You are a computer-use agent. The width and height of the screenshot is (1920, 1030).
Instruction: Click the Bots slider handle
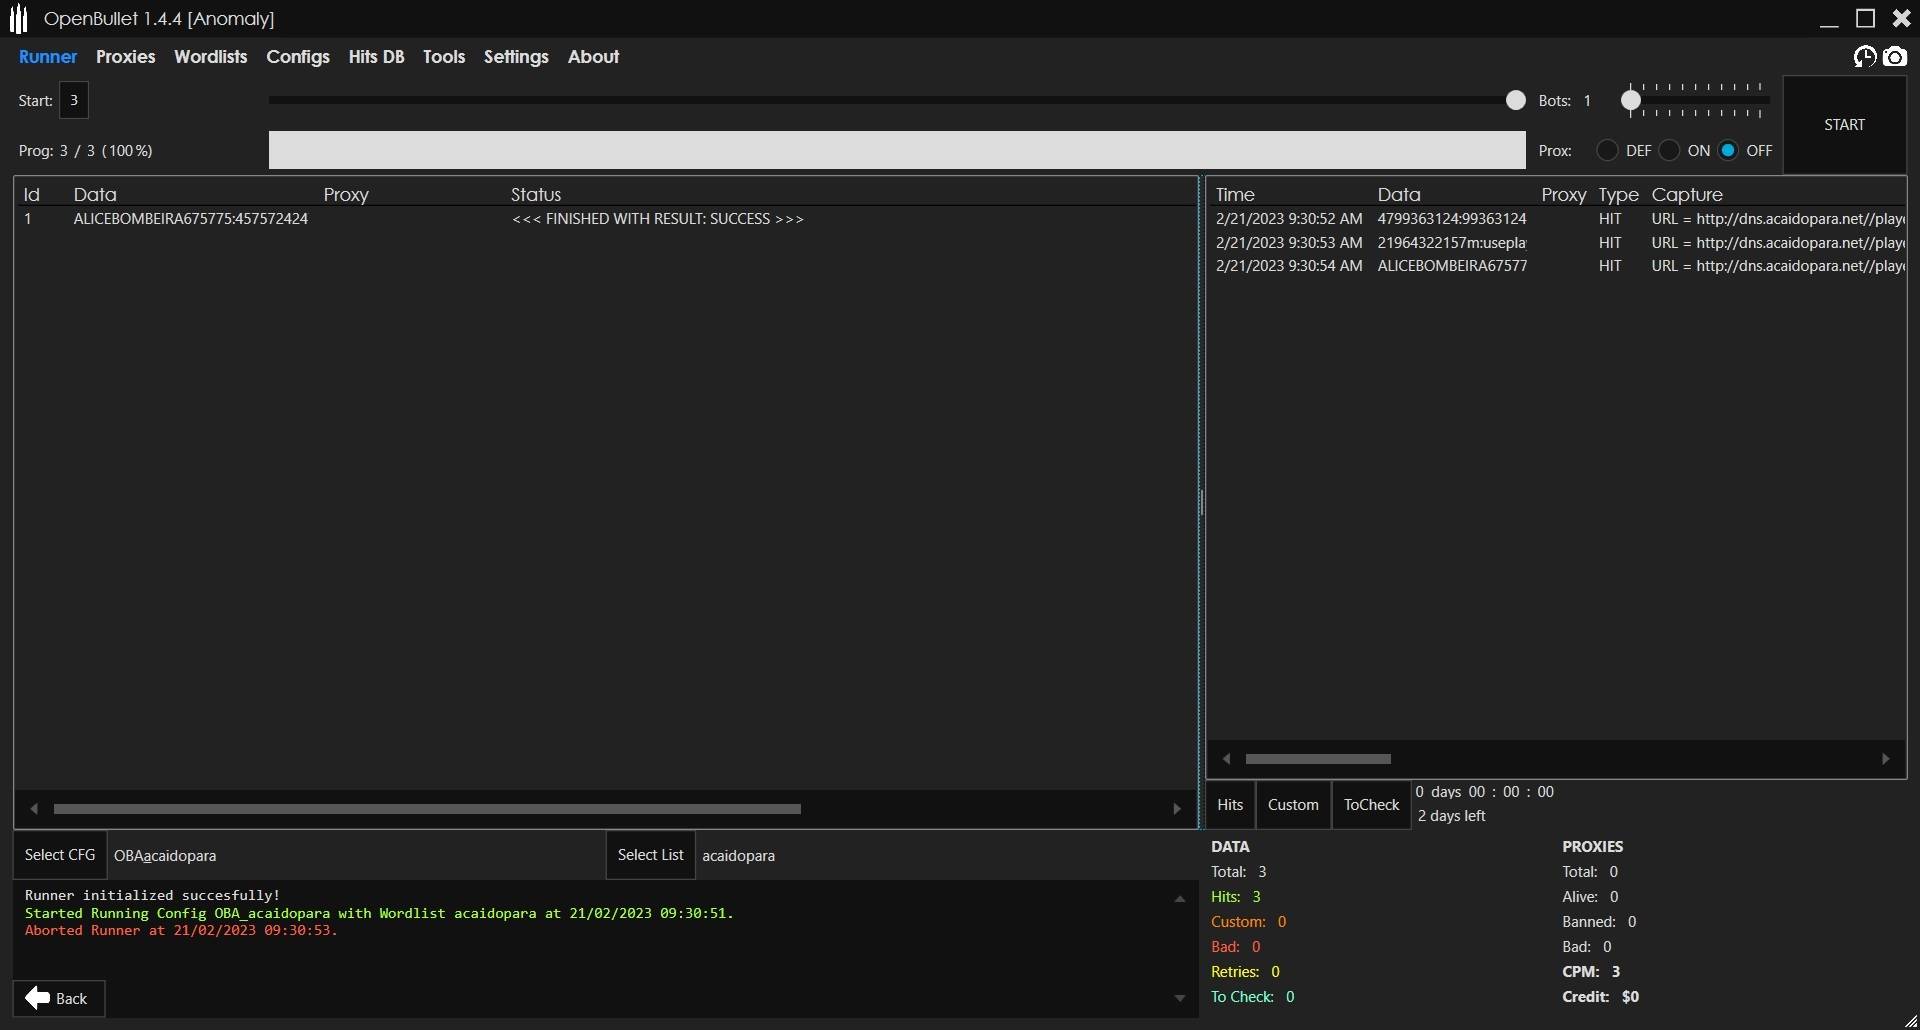tap(1631, 100)
